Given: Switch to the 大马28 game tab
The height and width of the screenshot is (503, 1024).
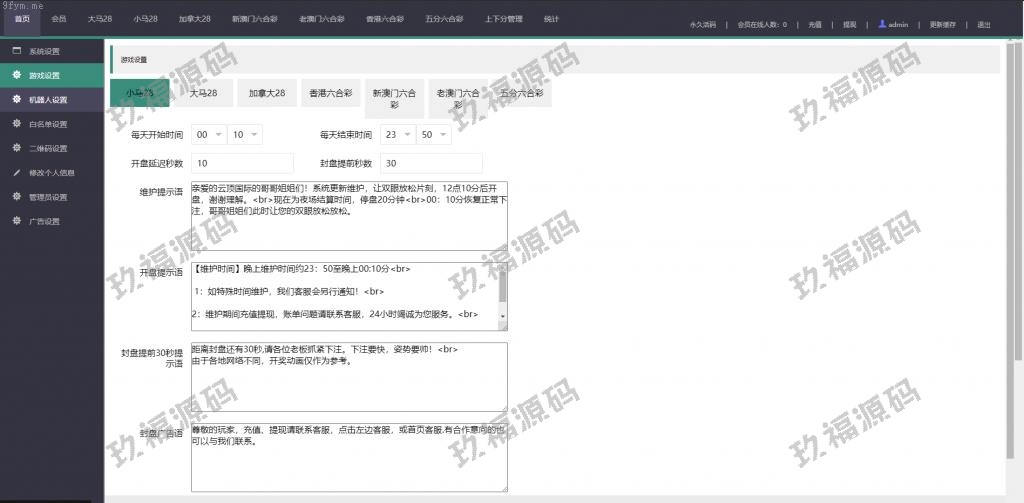Looking at the screenshot, I should pyautogui.click(x=207, y=93).
